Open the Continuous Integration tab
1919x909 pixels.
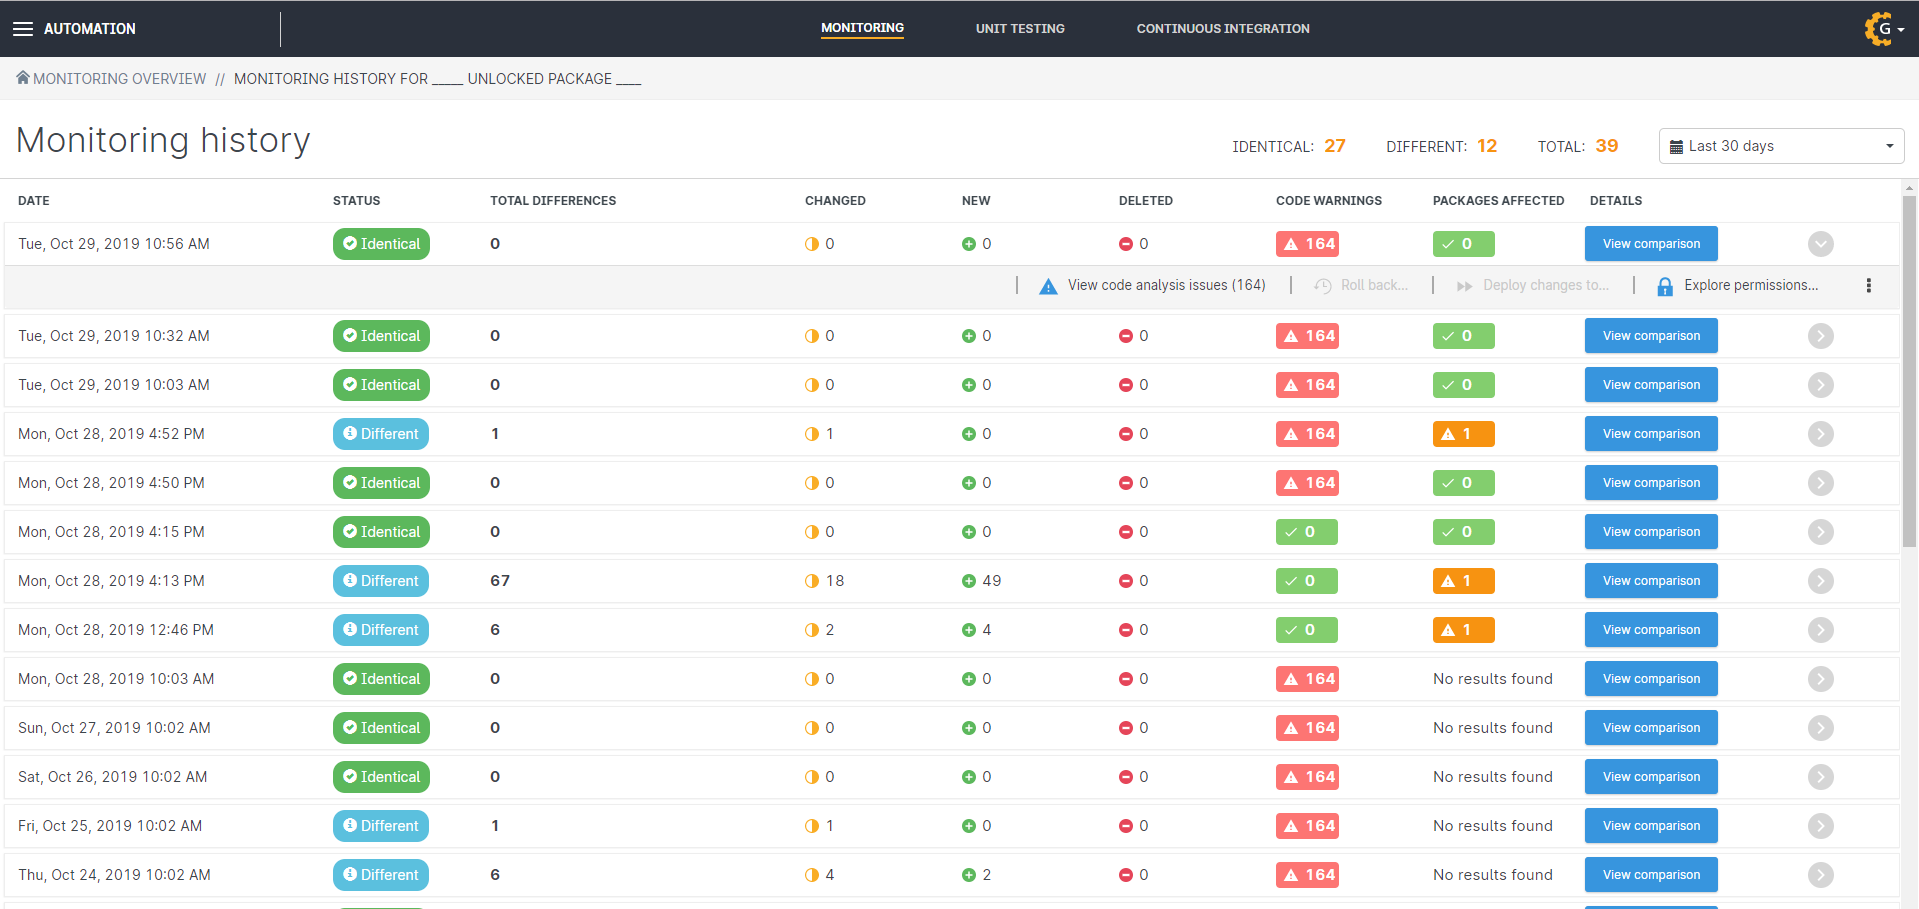click(1222, 29)
